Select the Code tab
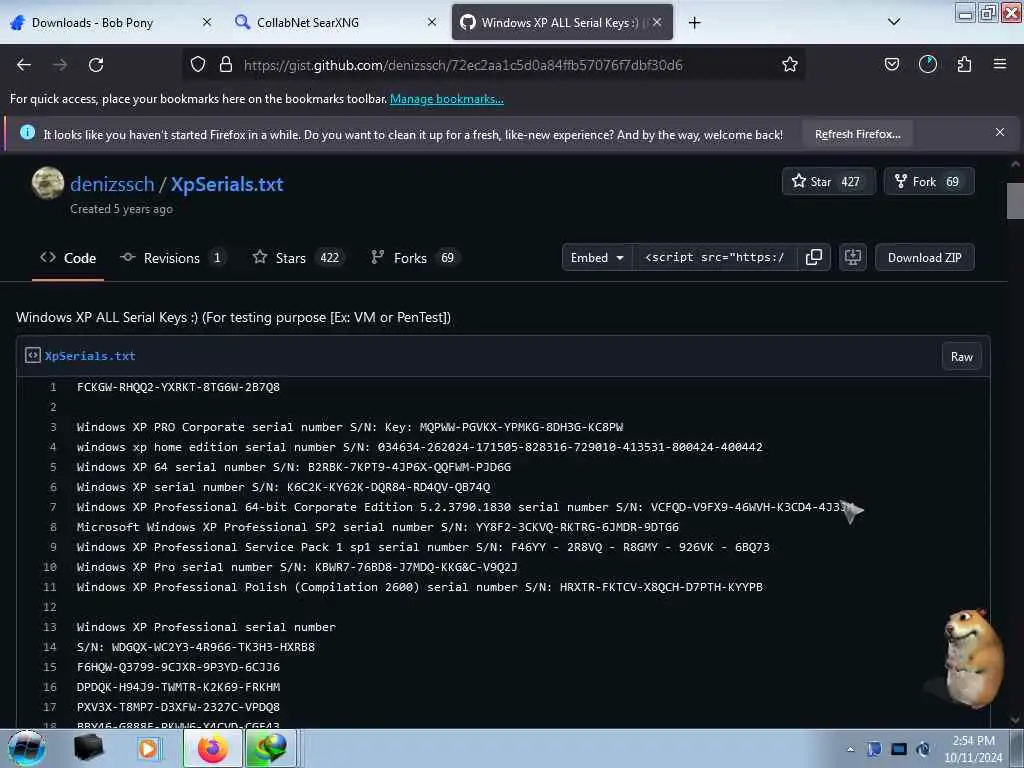 (x=68, y=258)
